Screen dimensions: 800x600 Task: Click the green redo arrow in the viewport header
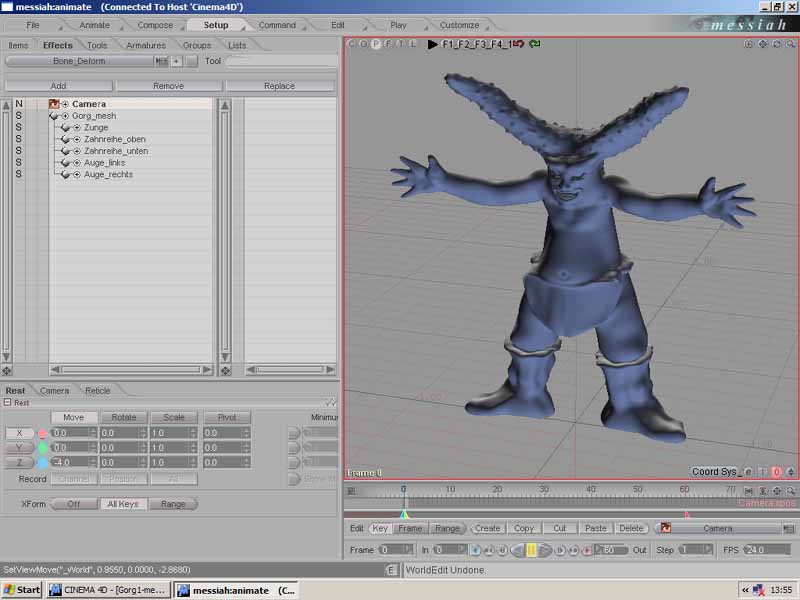535,44
